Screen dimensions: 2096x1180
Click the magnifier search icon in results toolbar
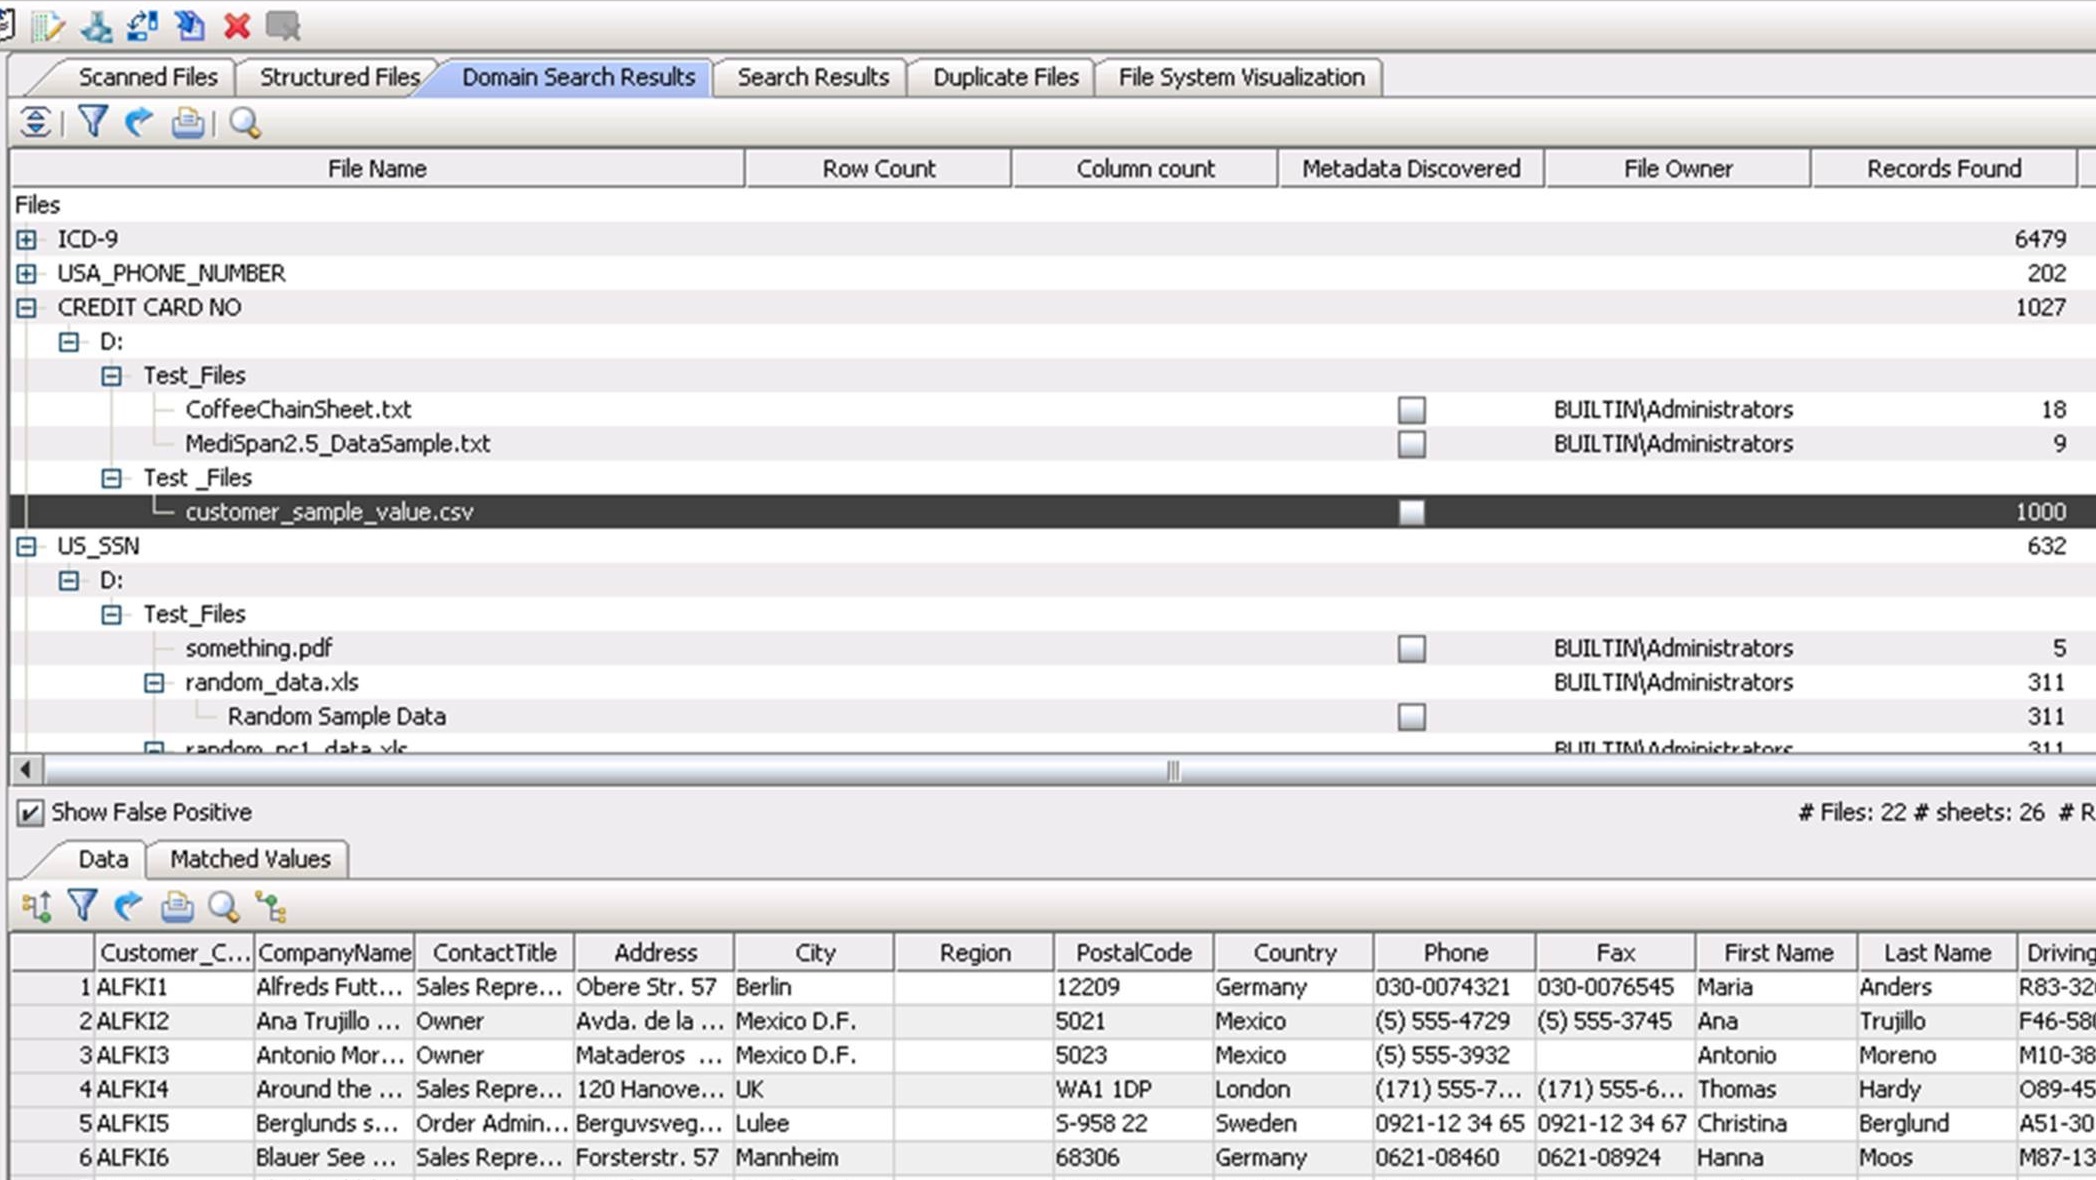pyautogui.click(x=245, y=123)
